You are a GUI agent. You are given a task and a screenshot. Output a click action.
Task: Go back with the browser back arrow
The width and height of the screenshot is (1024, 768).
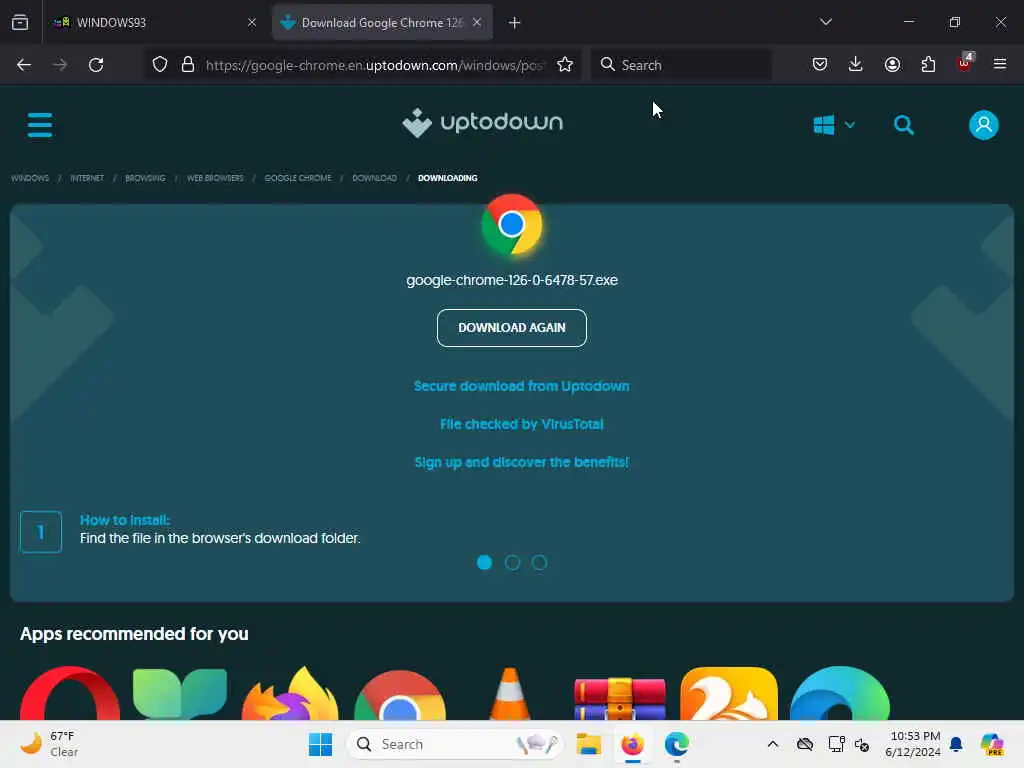point(24,64)
